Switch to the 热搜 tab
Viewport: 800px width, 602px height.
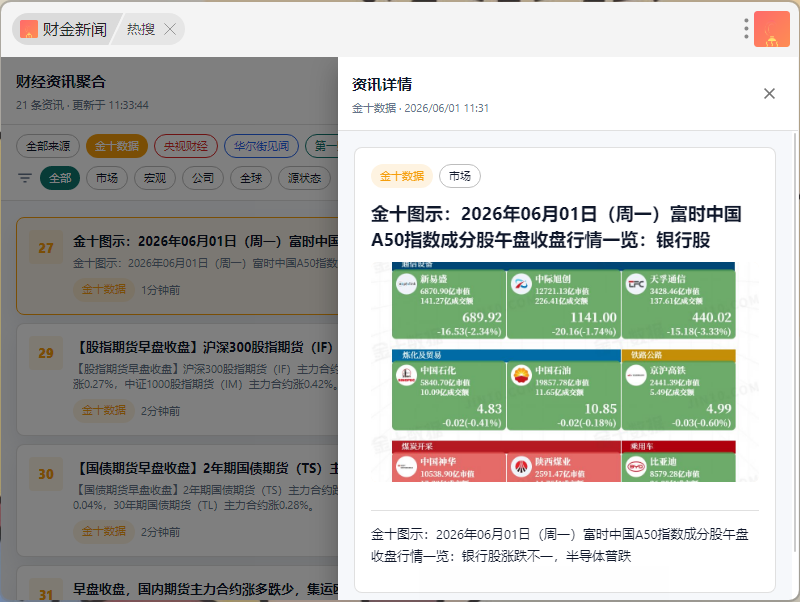pyautogui.click(x=141, y=29)
